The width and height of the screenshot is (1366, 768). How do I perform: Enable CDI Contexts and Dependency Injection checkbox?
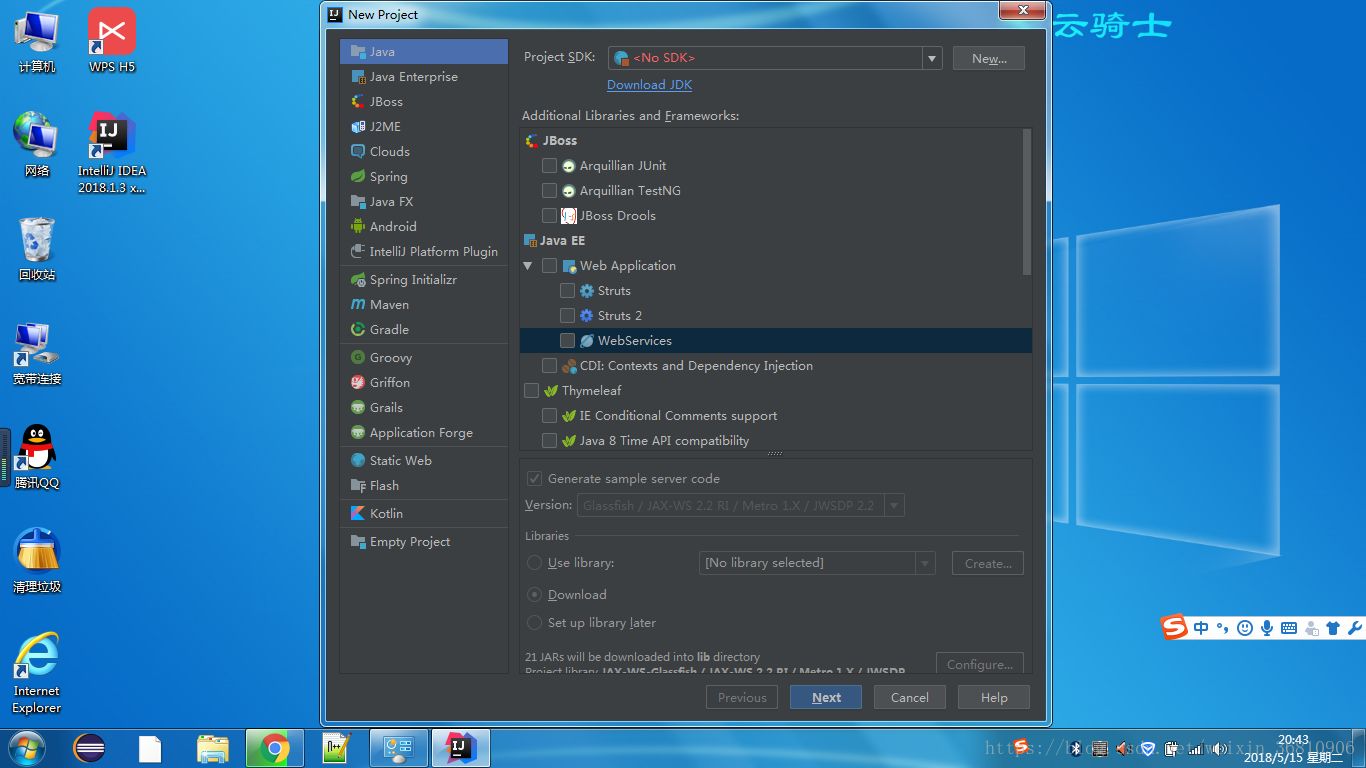(x=549, y=366)
